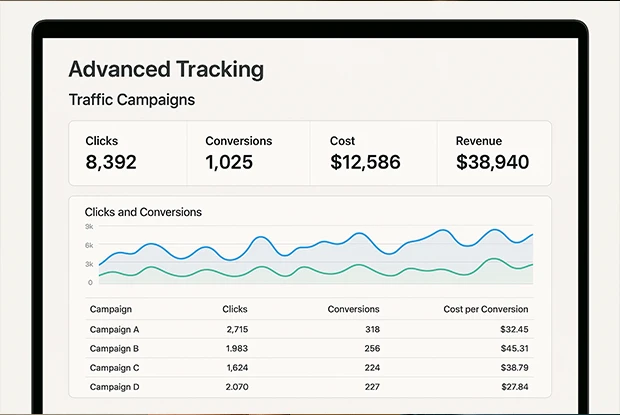Sort table by Clicks column header
The width and height of the screenshot is (620, 415).
coord(234,309)
